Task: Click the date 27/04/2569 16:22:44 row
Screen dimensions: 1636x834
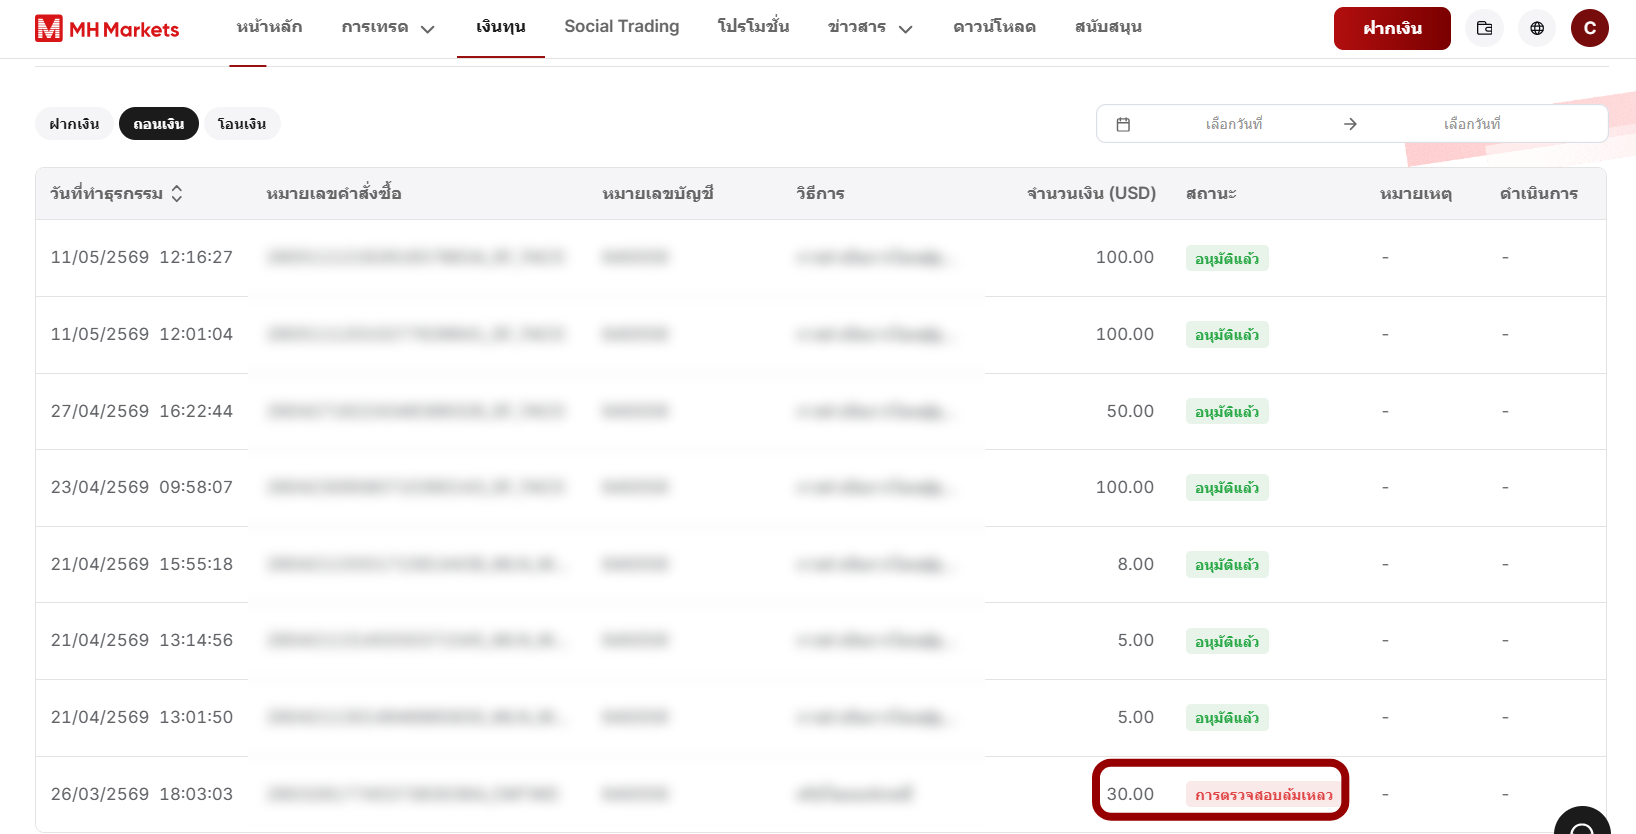Action: coord(821,411)
